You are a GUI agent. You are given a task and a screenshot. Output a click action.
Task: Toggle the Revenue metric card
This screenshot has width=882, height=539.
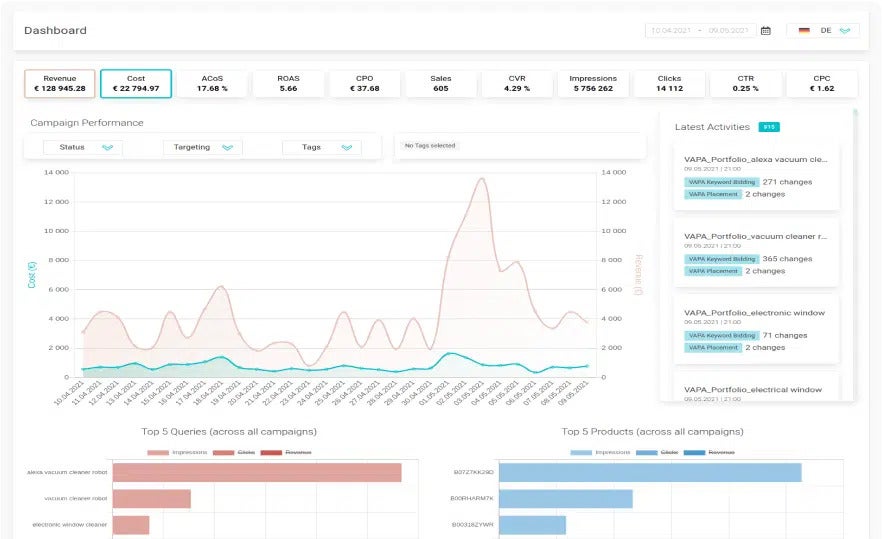point(59,83)
